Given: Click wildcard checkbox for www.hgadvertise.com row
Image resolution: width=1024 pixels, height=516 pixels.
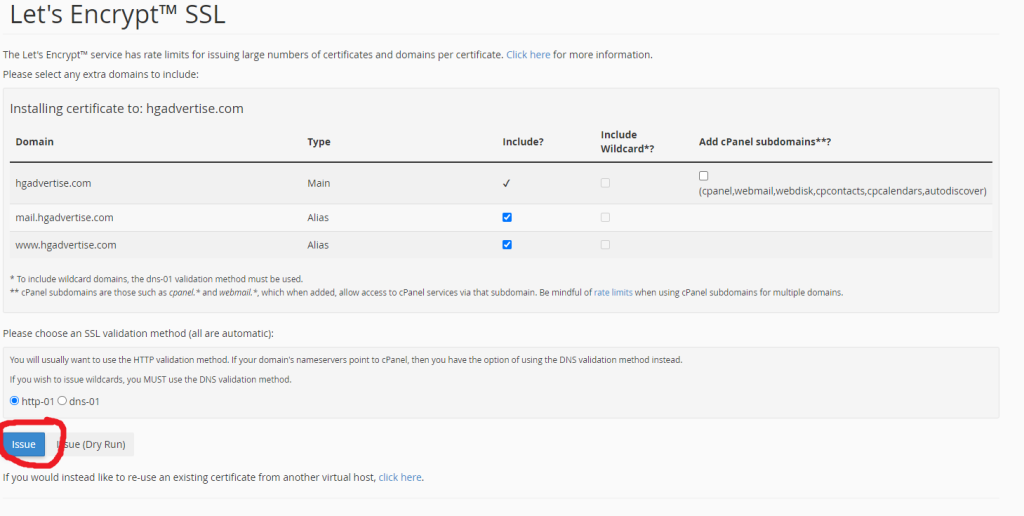Looking at the screenshot, I should click(606, 244).
